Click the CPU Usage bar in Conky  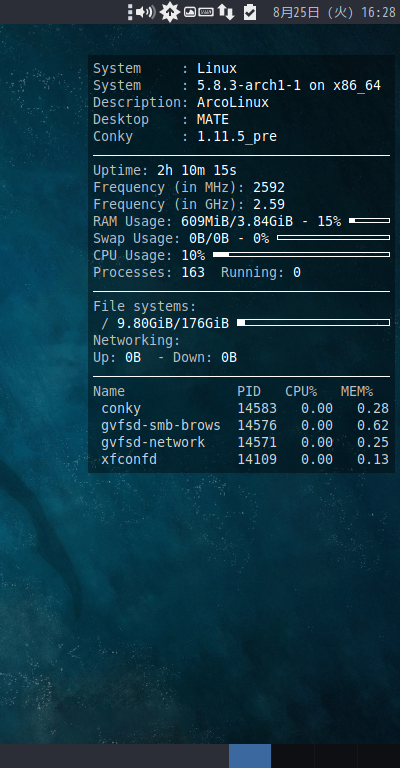(x=301, y=255)
